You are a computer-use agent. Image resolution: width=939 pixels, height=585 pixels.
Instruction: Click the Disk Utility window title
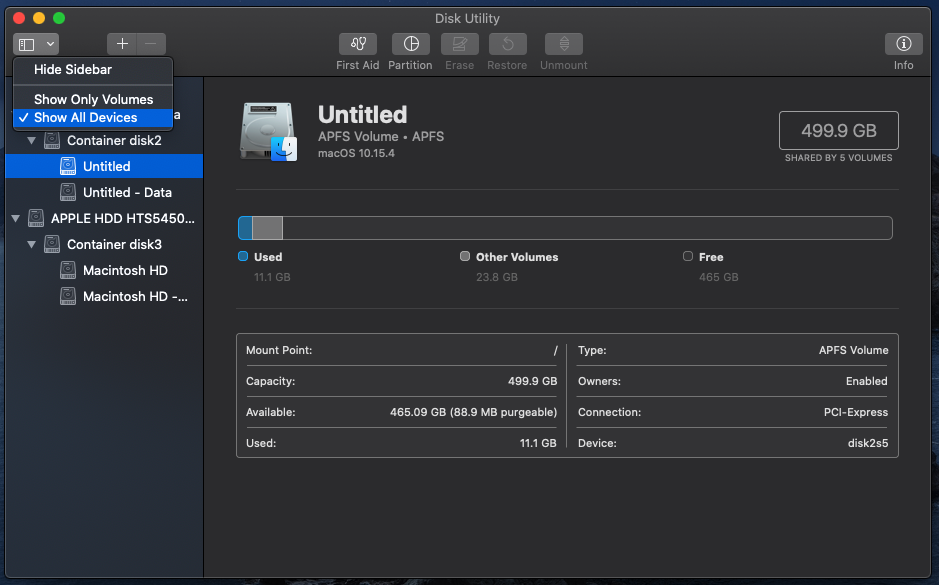467,19
